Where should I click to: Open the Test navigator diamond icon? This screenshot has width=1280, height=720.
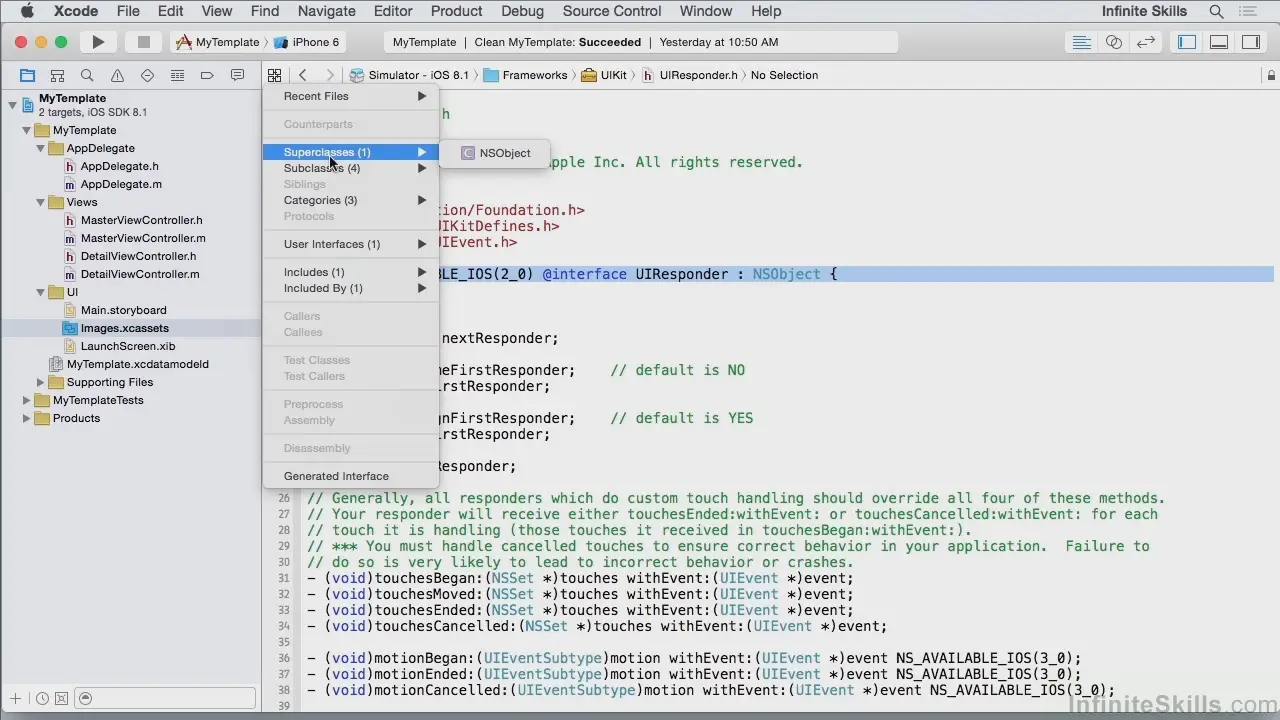click(147, 75)
